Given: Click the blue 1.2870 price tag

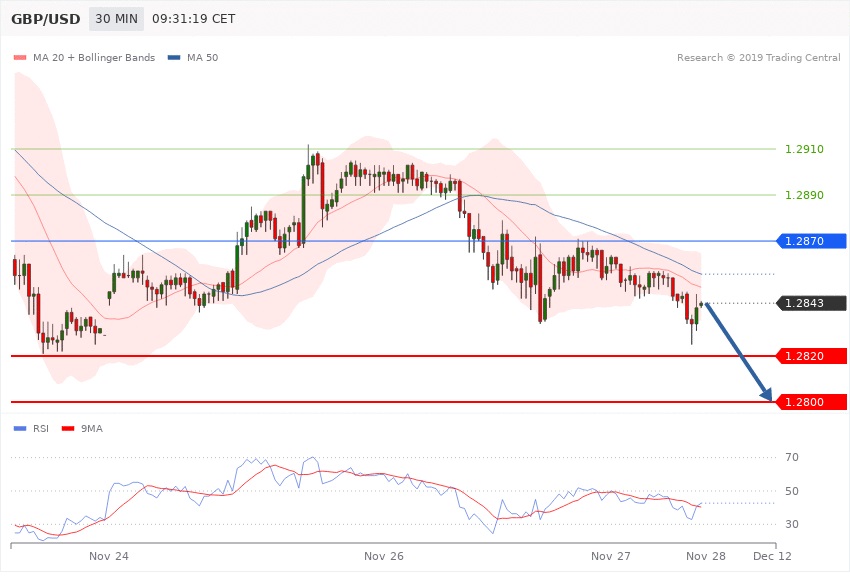Looking at the screenshot, I should pos(811,241).
